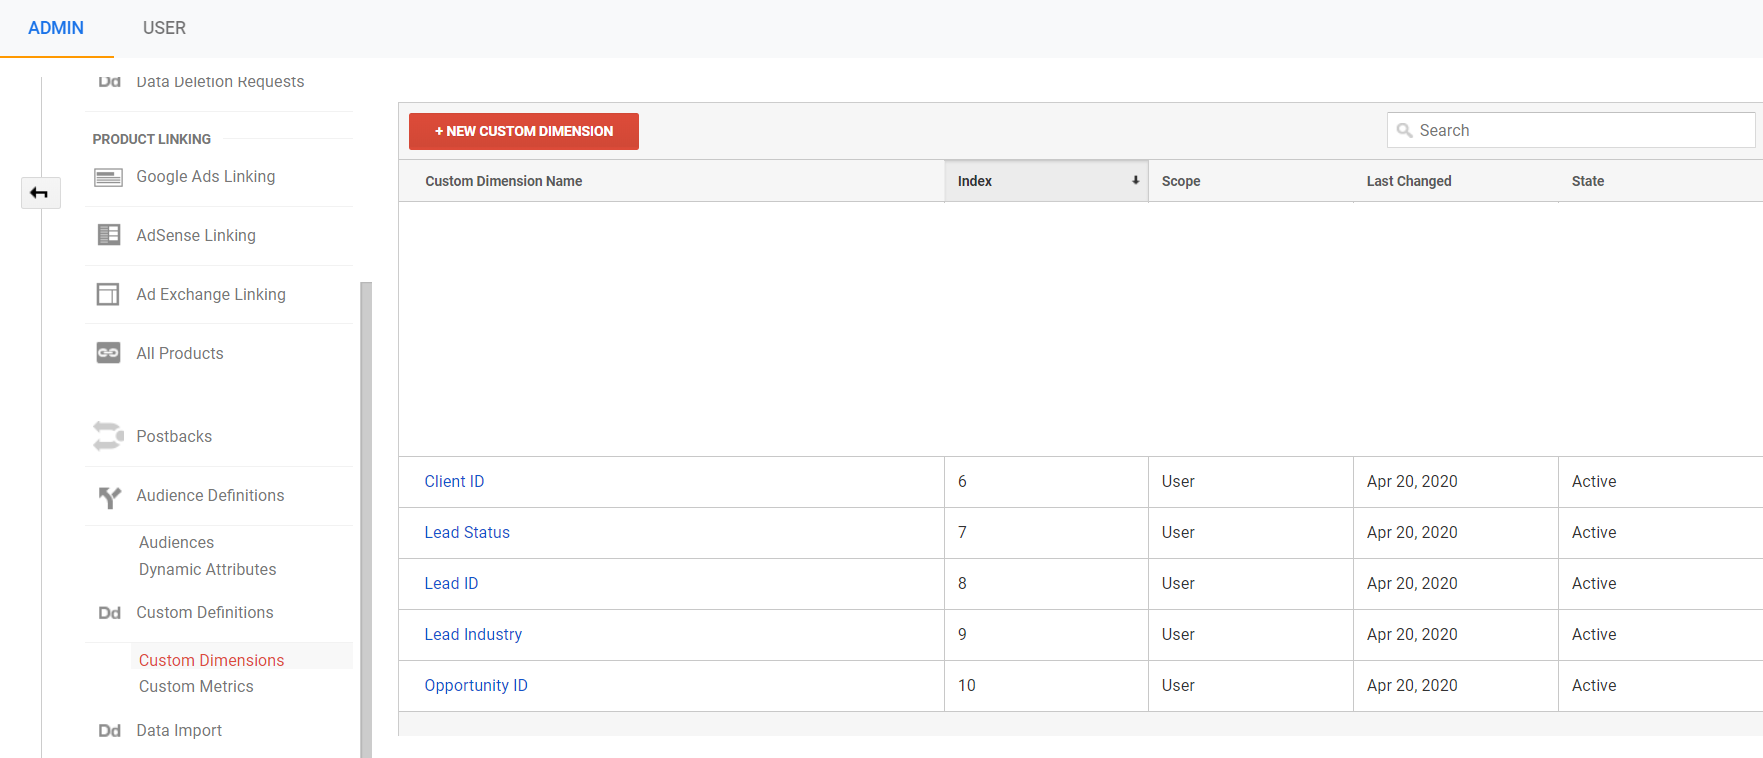This screenshot has height=758, width=1763.
Task: Click Apr 20, 2020 in Opportunity ID row
Action: (1412, 686)
